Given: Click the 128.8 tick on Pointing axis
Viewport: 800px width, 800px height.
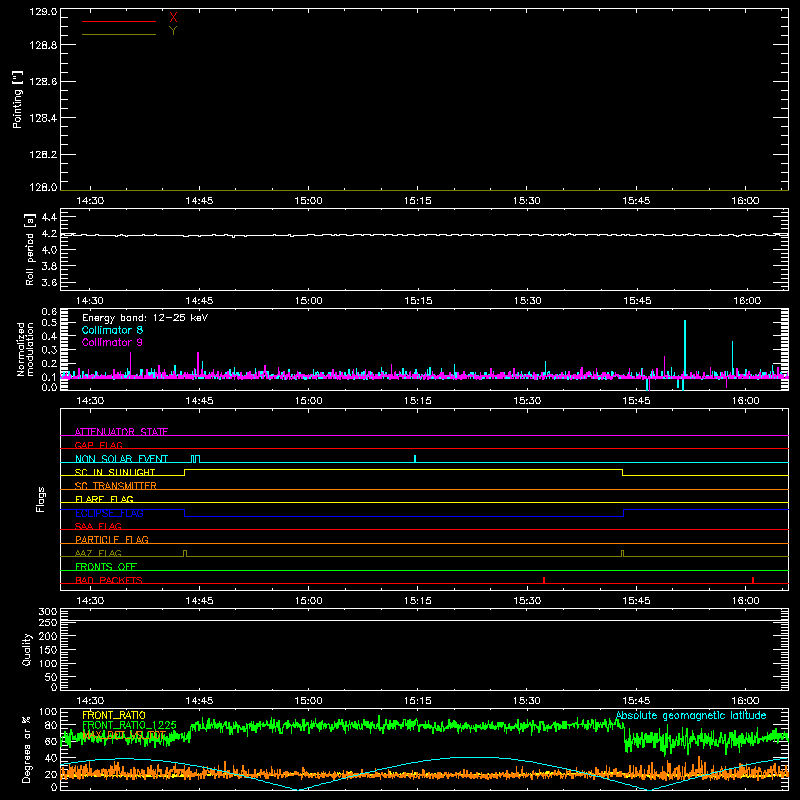Looking at the screenshot, I should click(x=43, y=45).
